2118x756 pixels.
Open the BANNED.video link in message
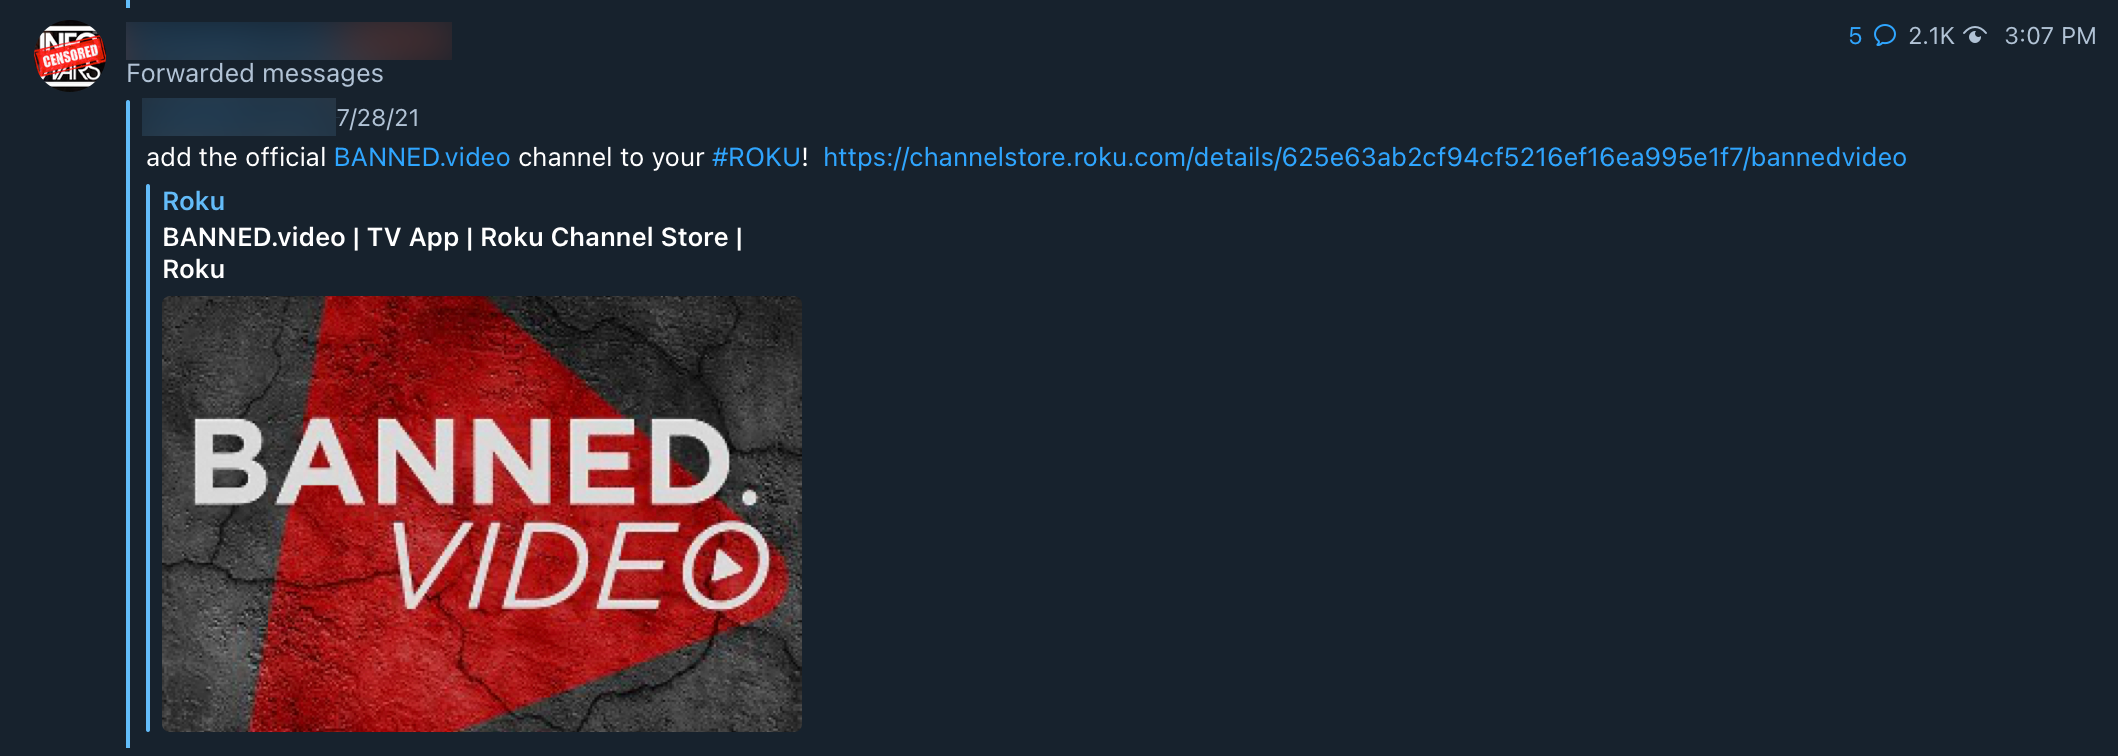point(421,157)
